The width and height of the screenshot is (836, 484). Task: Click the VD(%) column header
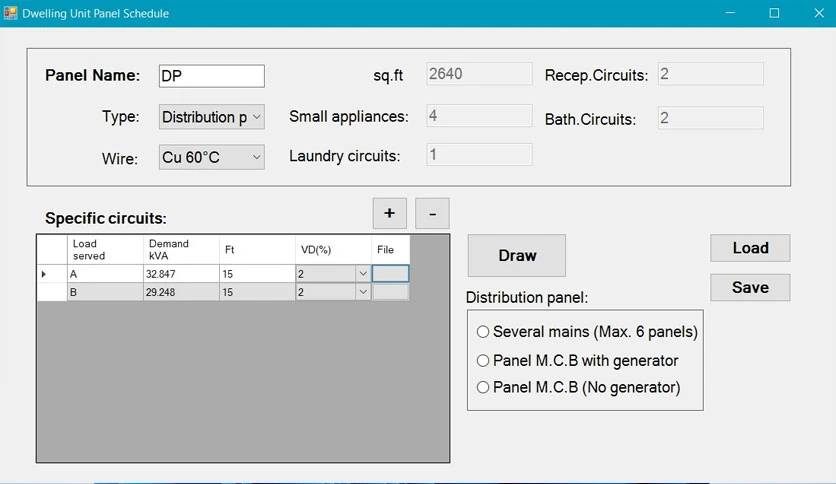coord(333,249)
